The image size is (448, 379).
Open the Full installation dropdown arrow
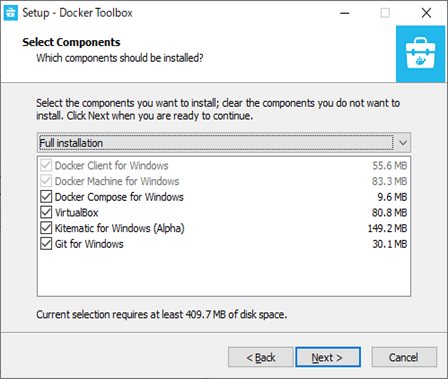point(403,143)
